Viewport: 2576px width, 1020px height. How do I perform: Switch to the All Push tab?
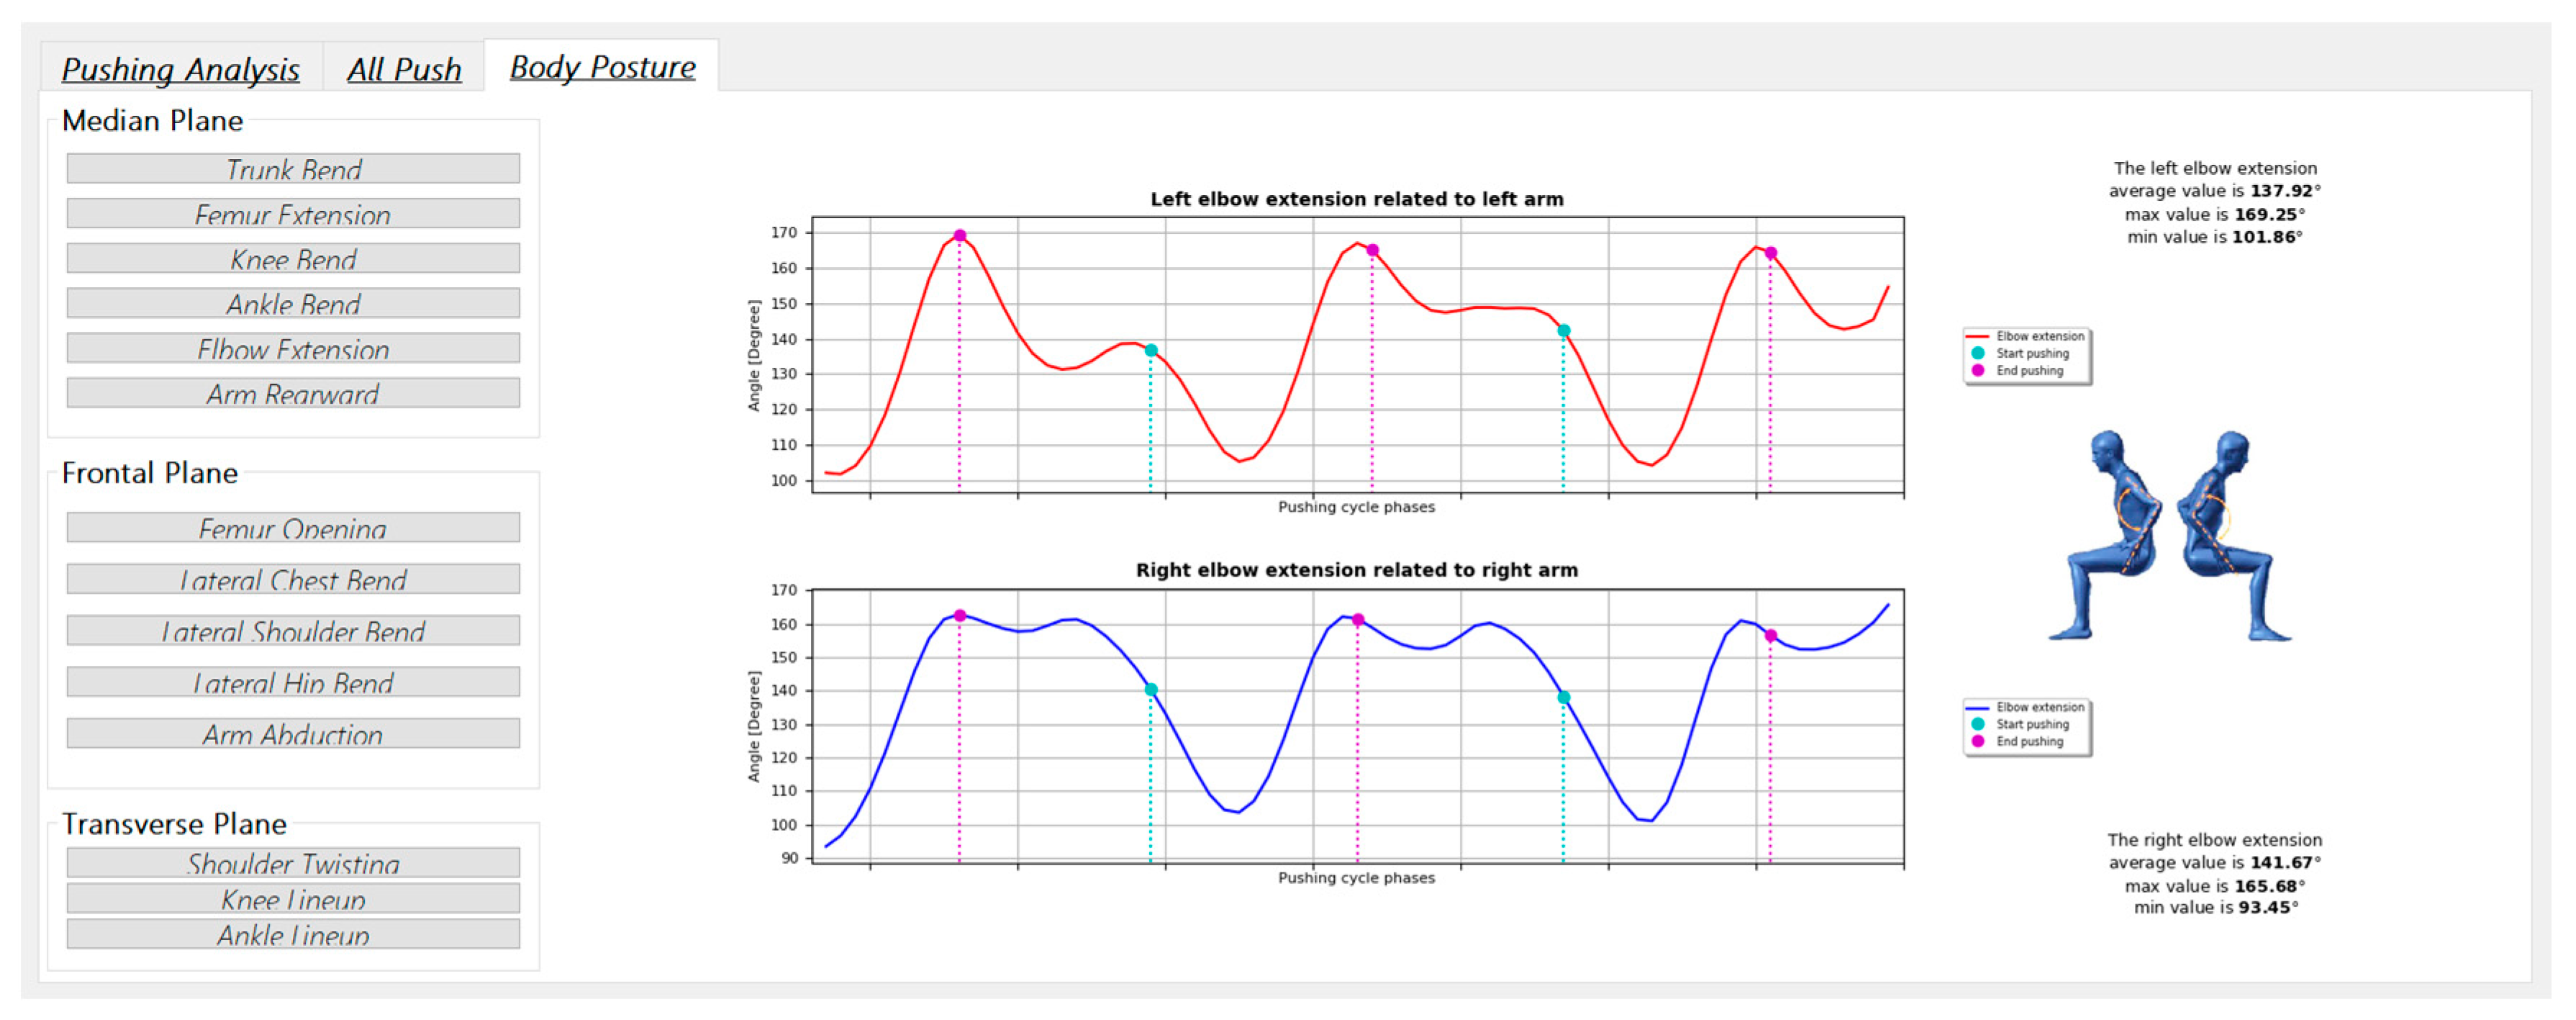click(404, 68)
